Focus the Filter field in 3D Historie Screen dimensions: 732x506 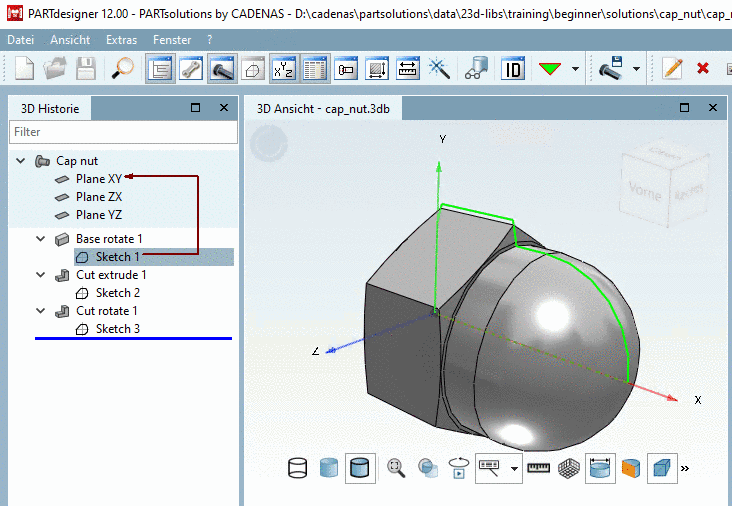tap(123, 132)
